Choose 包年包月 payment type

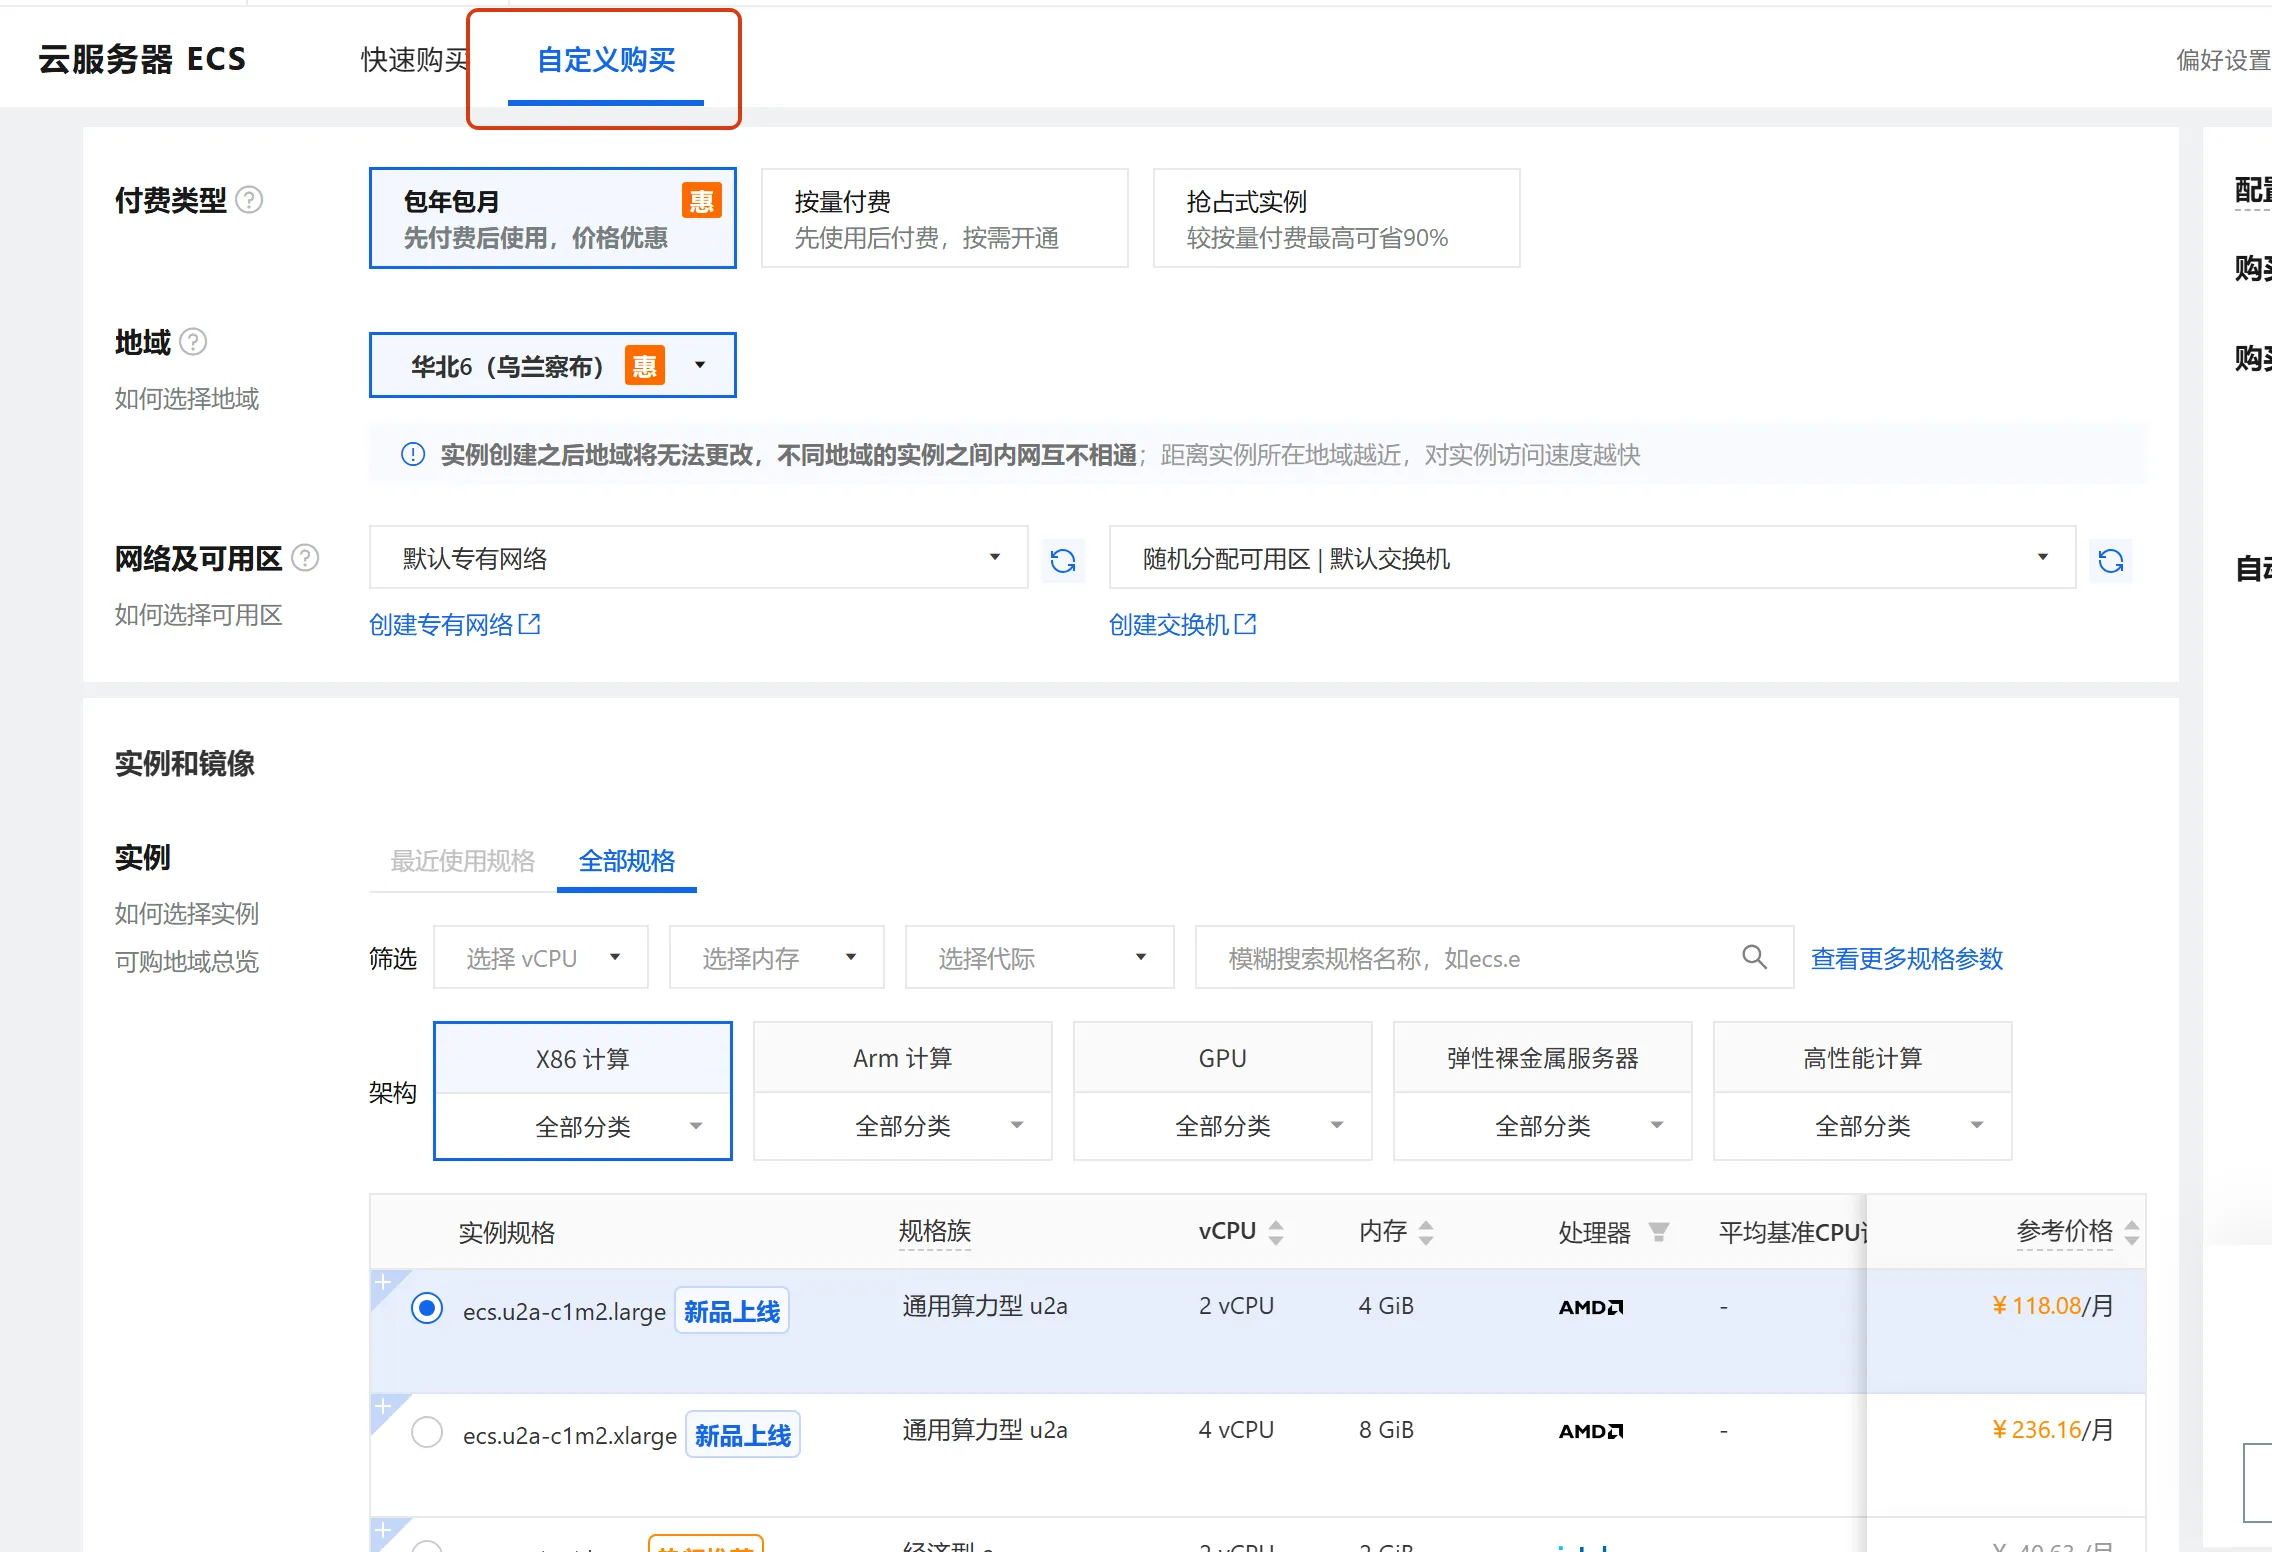553,218
